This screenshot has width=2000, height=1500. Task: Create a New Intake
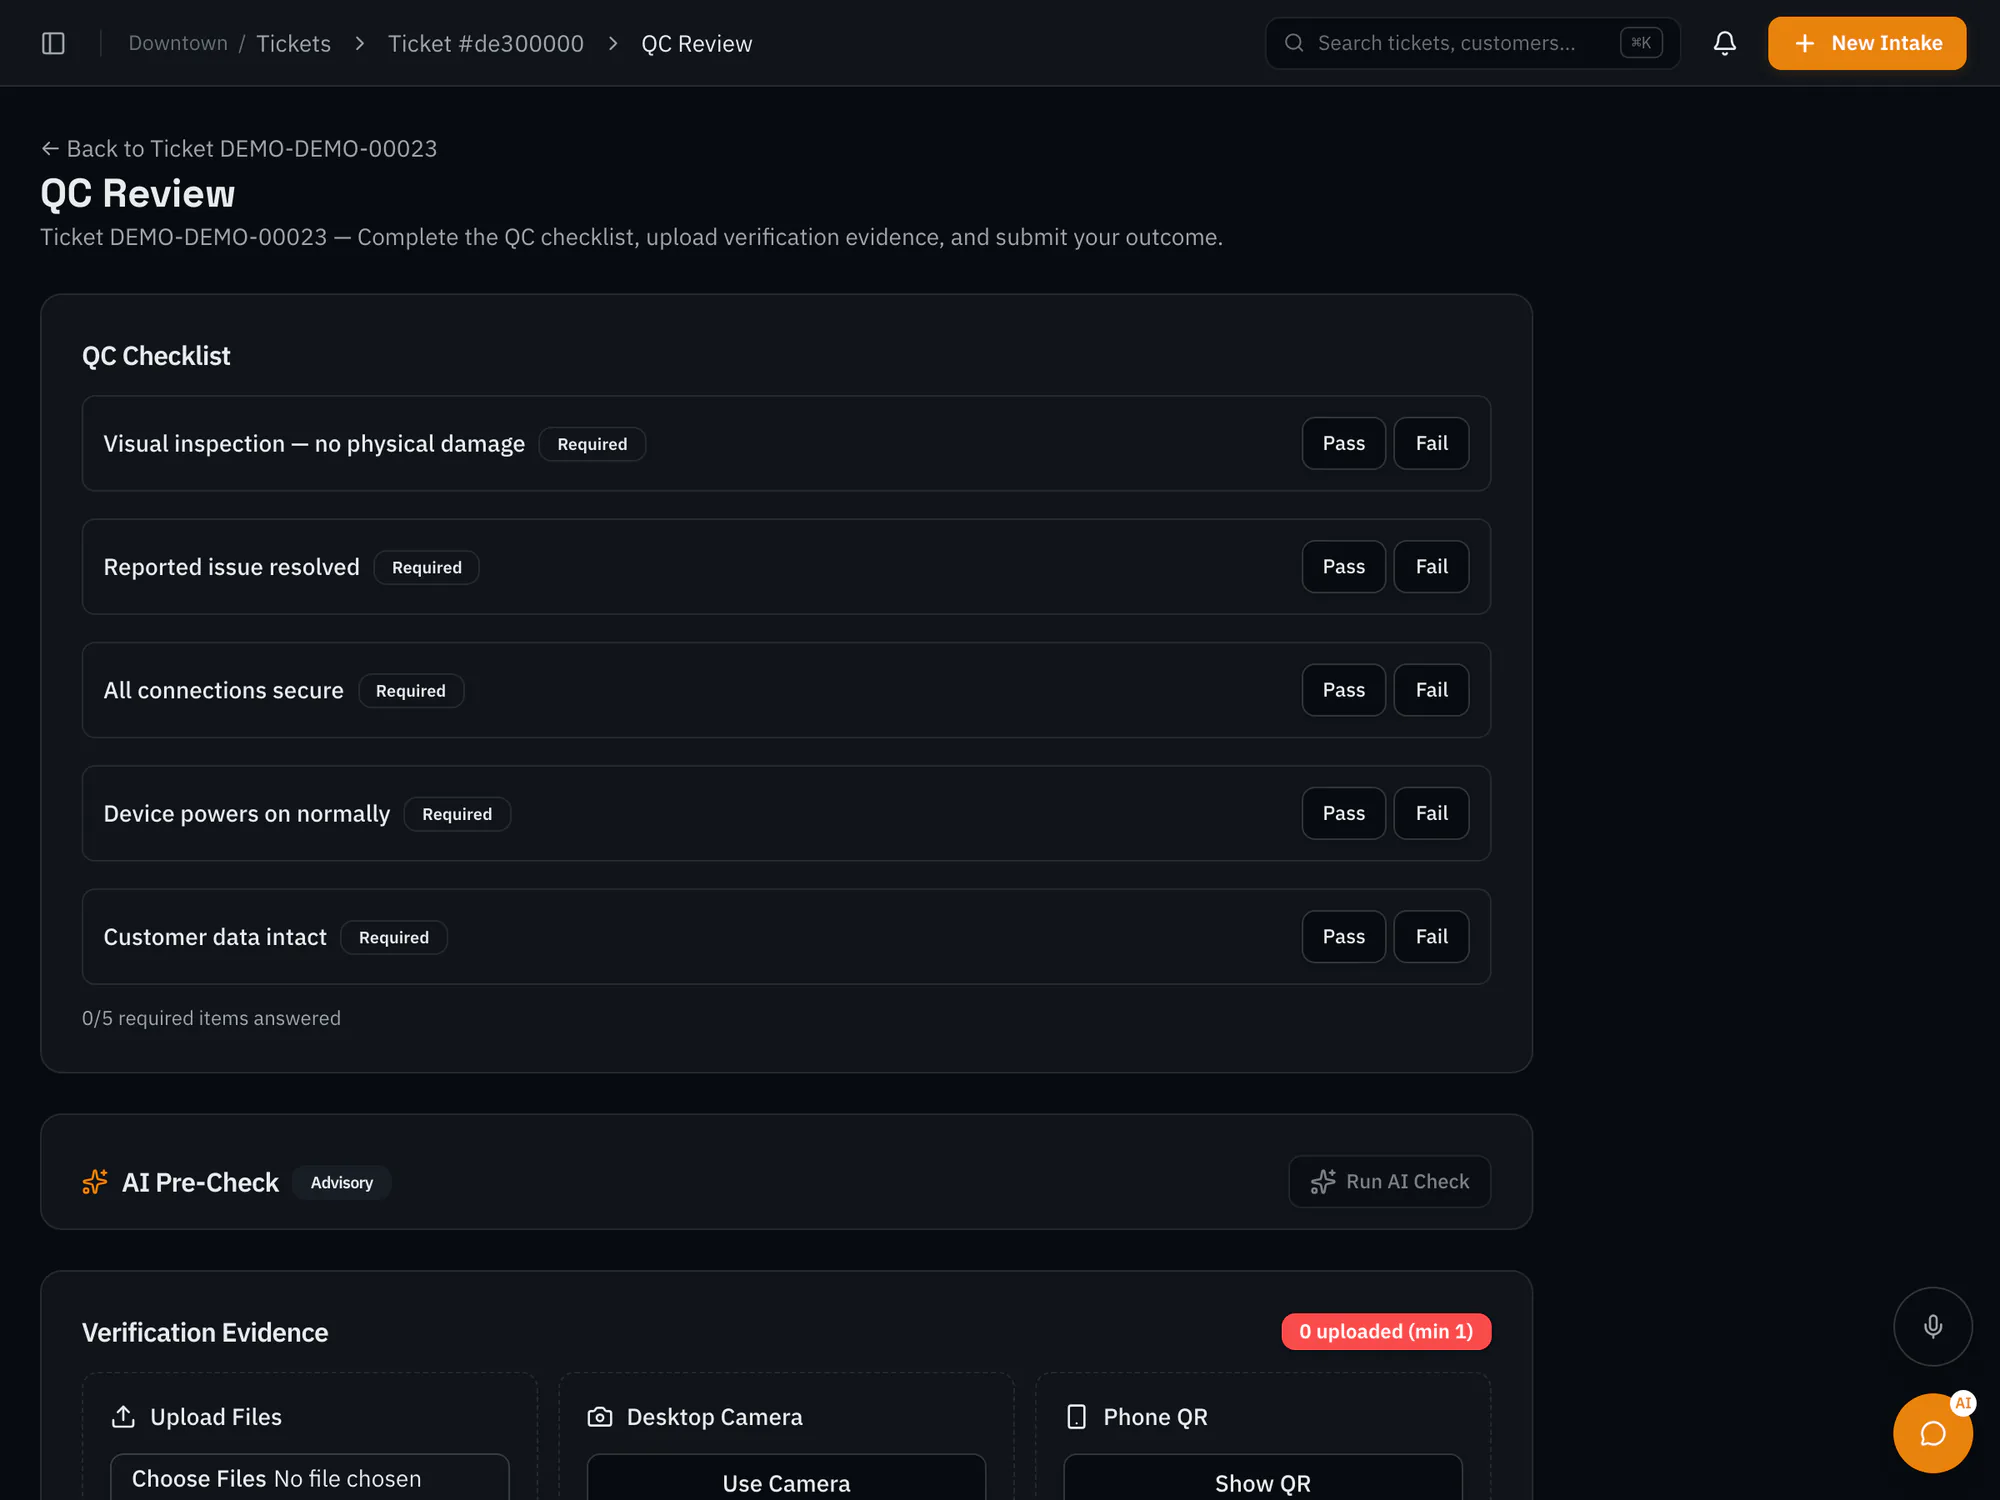click(1866, 43)
